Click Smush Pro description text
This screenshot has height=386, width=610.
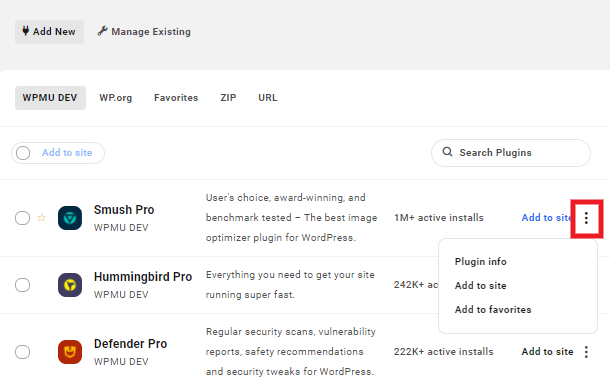(291, 218)
